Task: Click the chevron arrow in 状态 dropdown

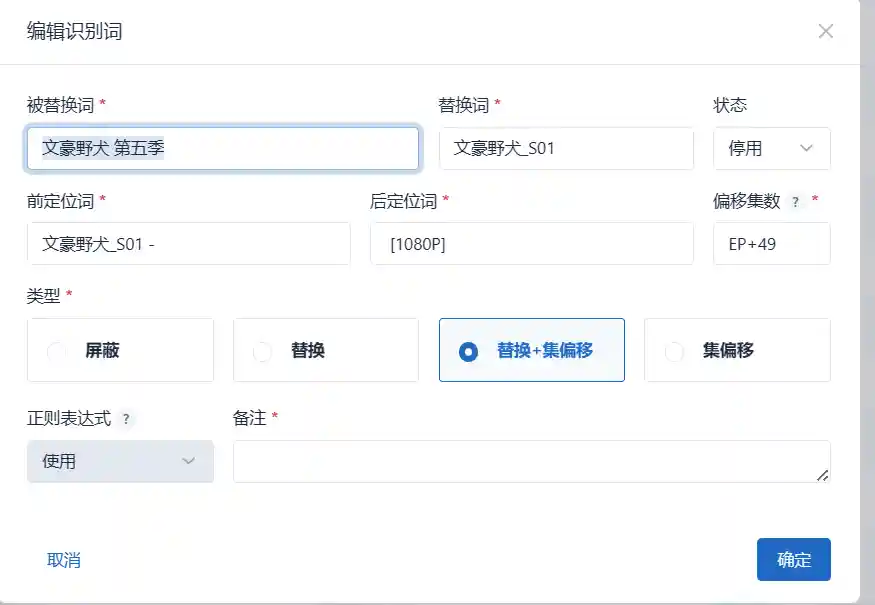Action: [x=807, y=149]
